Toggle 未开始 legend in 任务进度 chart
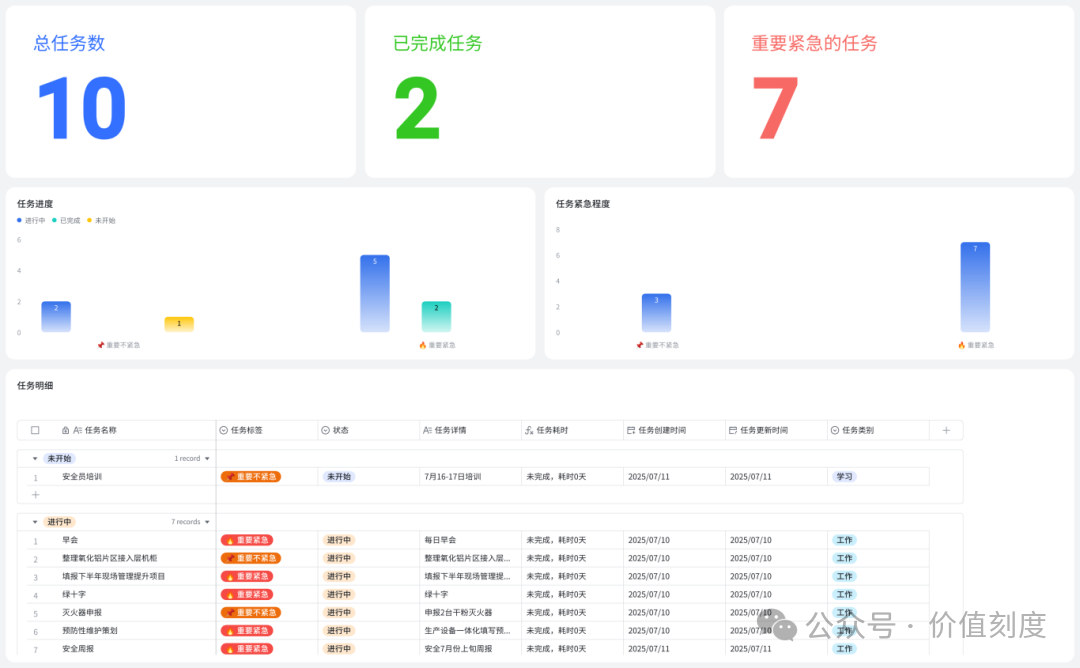Viewport: 1080px width, 668px height. pos(101,220)
